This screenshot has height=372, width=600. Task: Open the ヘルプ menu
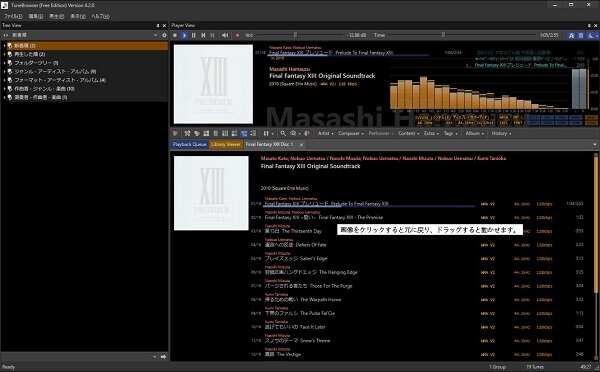click(x=100, y=16)
